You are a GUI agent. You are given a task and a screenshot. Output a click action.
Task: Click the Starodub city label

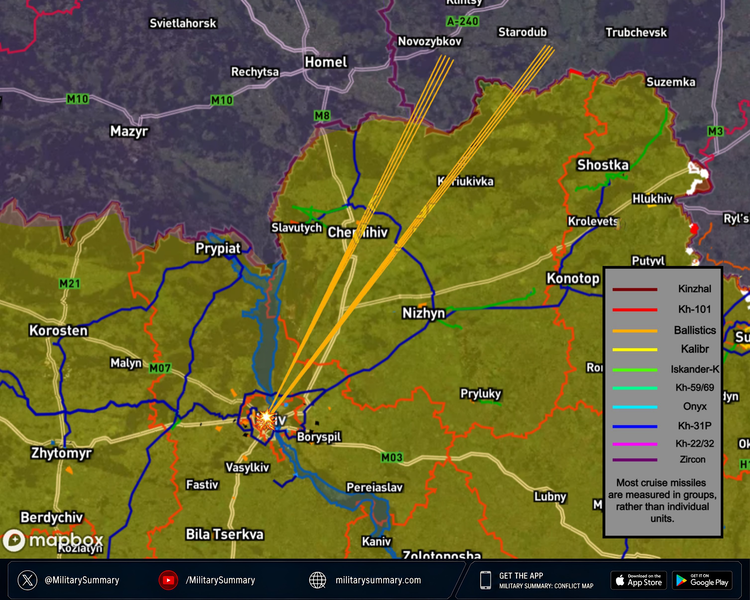coord(522,32)
